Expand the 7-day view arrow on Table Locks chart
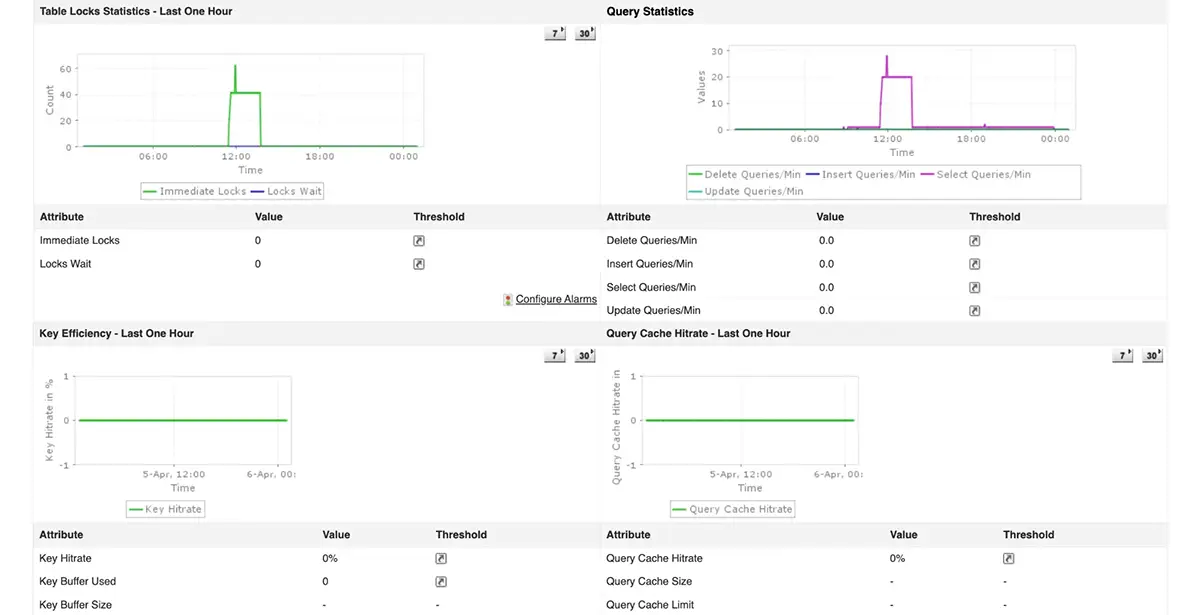1200x615 pixels. tap(554, 33)
